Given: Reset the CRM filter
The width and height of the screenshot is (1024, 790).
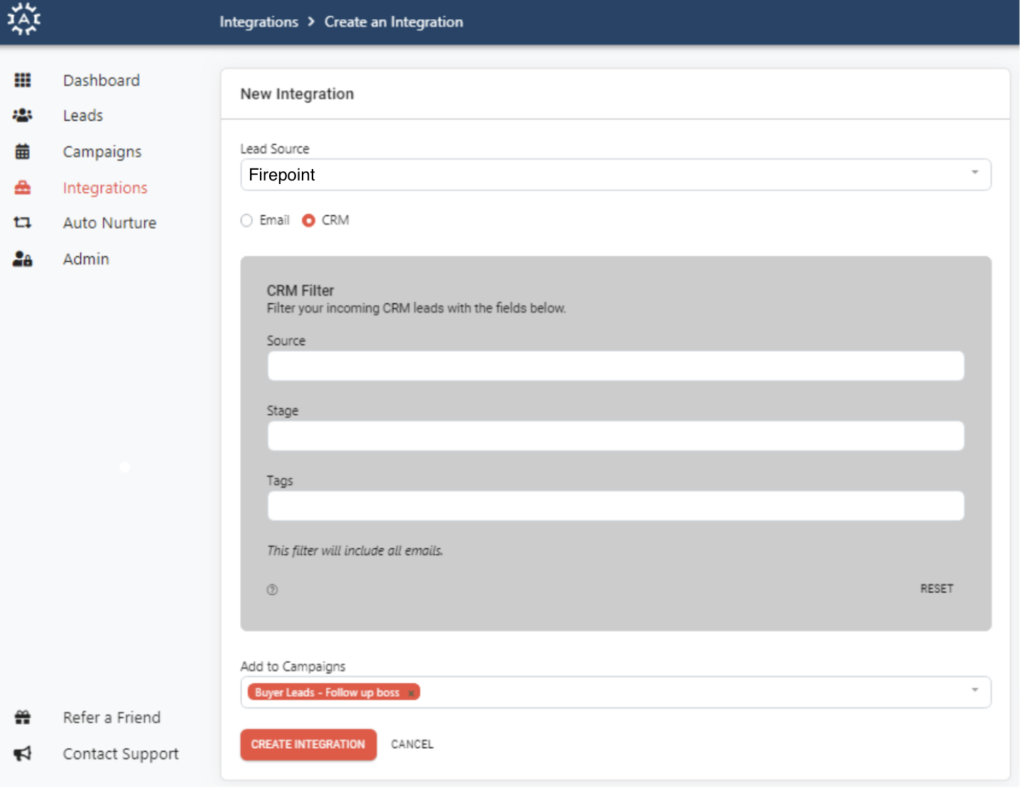Looking at the screenshot, I should click(937, 589).
